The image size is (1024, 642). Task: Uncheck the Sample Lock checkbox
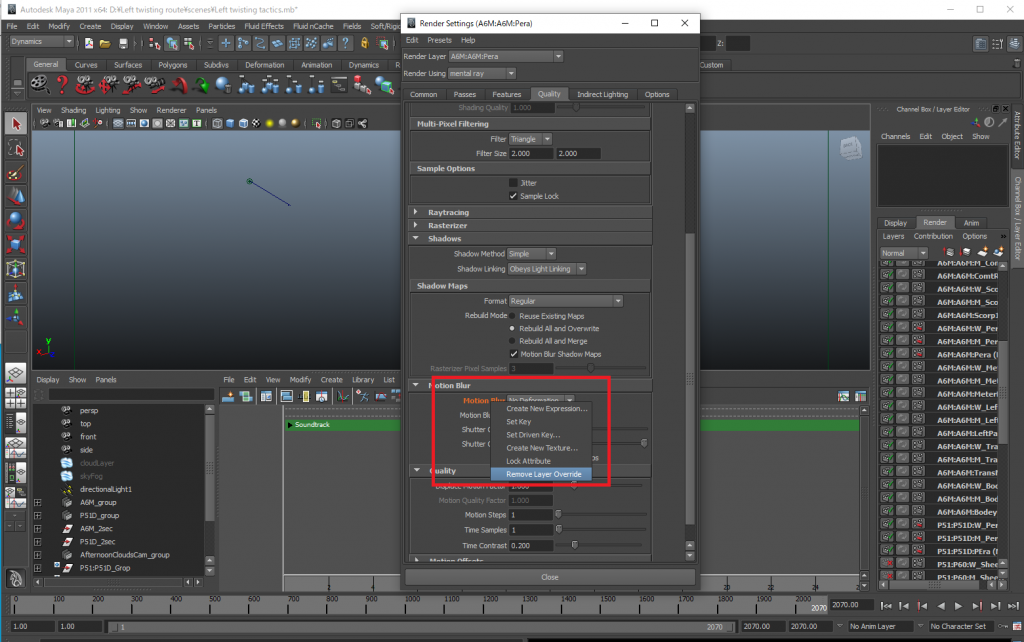(x=513, y=196)
